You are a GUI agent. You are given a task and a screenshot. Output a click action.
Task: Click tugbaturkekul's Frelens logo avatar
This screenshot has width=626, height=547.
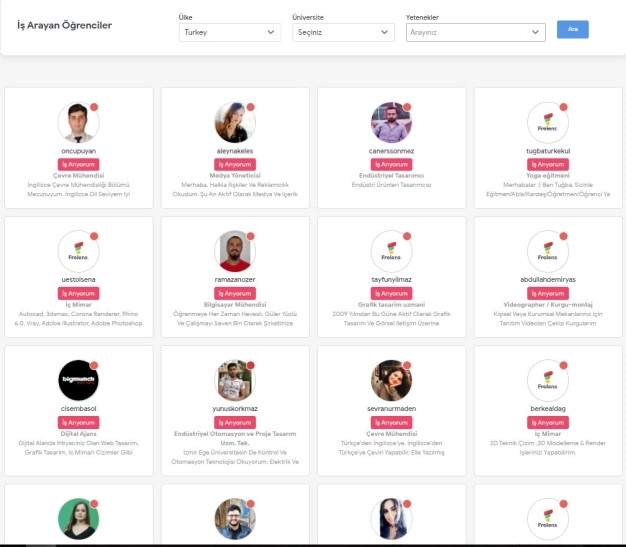[547, 123]
